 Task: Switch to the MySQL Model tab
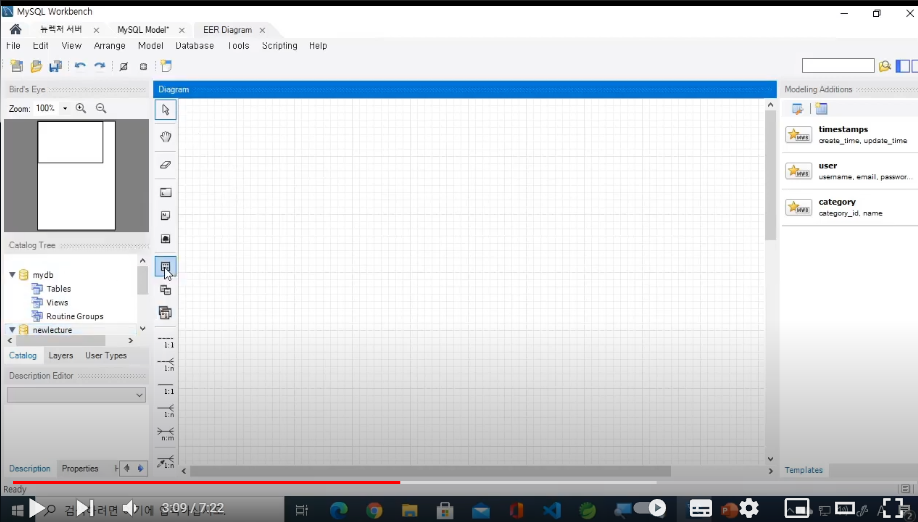pyautogui.click(x=143, y=30)
